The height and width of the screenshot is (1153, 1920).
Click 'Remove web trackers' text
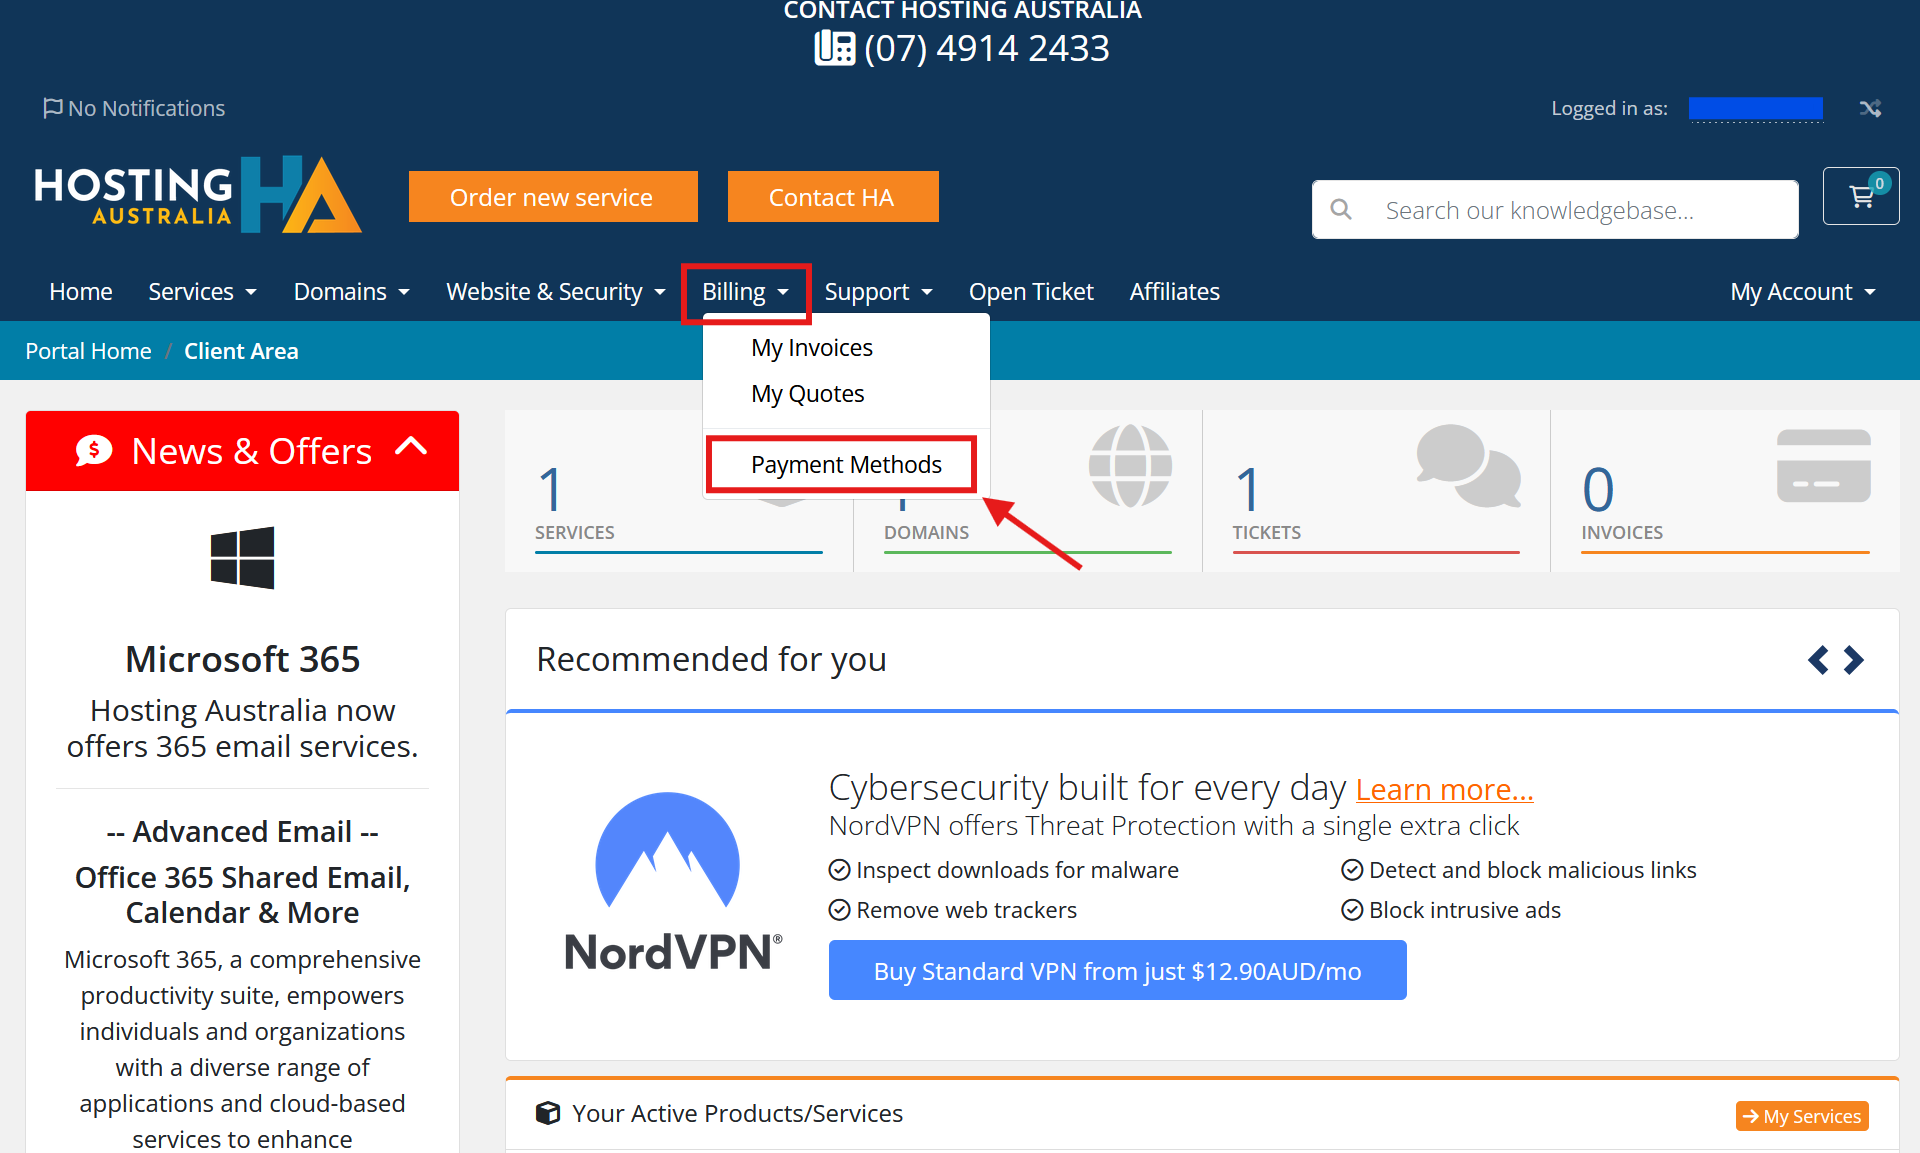pos(967,910)
